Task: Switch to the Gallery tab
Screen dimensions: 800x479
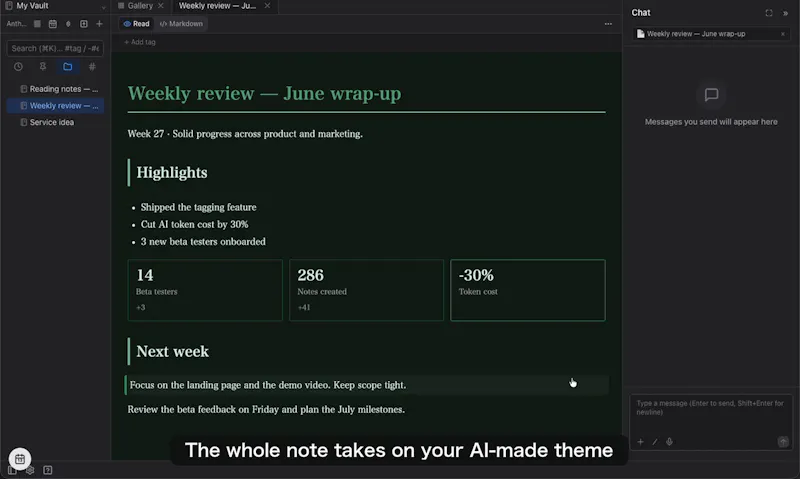Action: click(x=135, y=6)
